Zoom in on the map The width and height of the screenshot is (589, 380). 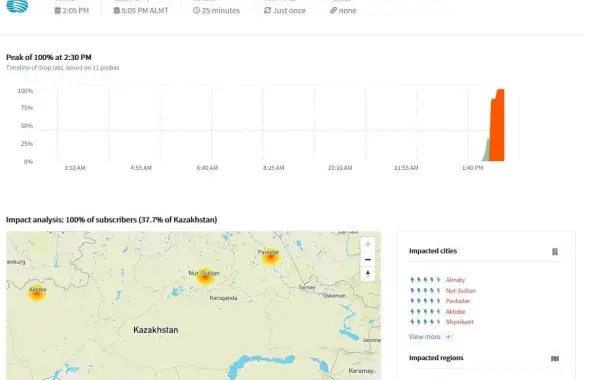368,244
